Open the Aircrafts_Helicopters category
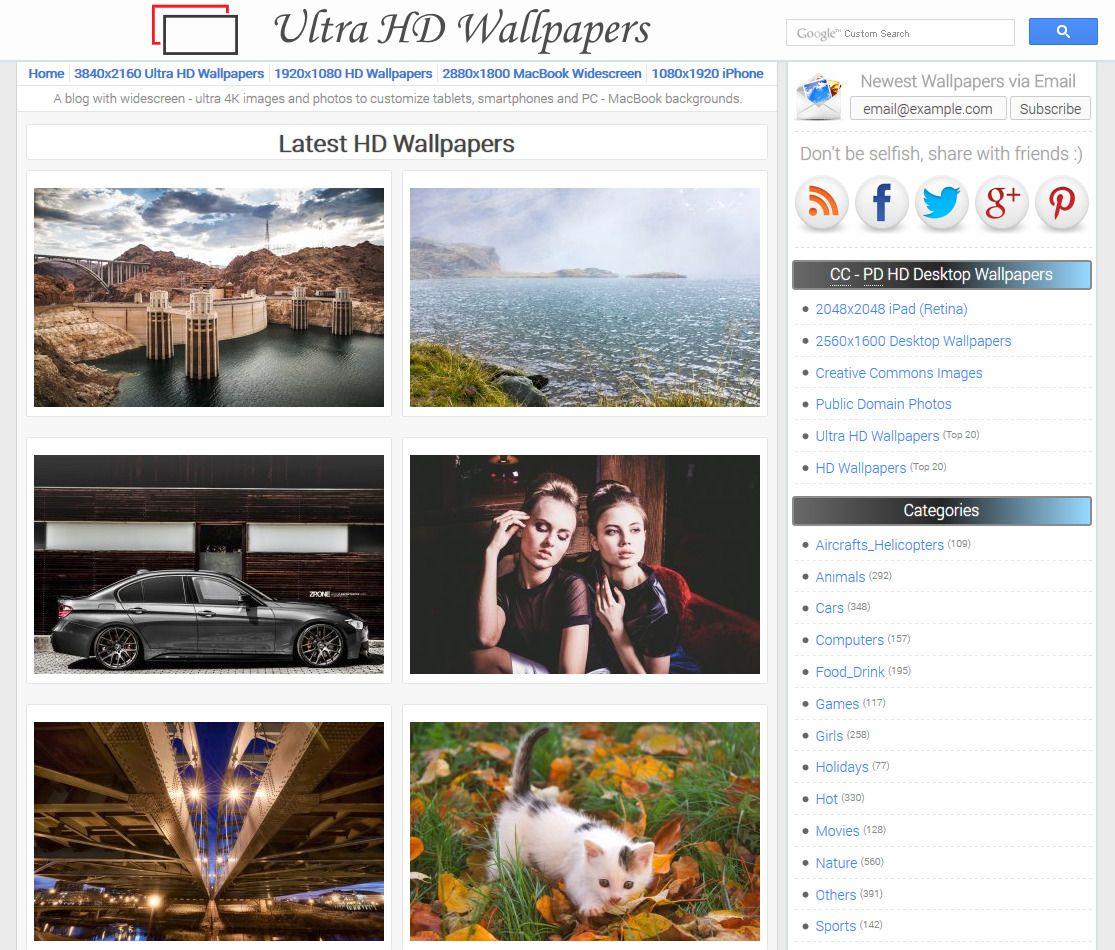 (879, 545)
